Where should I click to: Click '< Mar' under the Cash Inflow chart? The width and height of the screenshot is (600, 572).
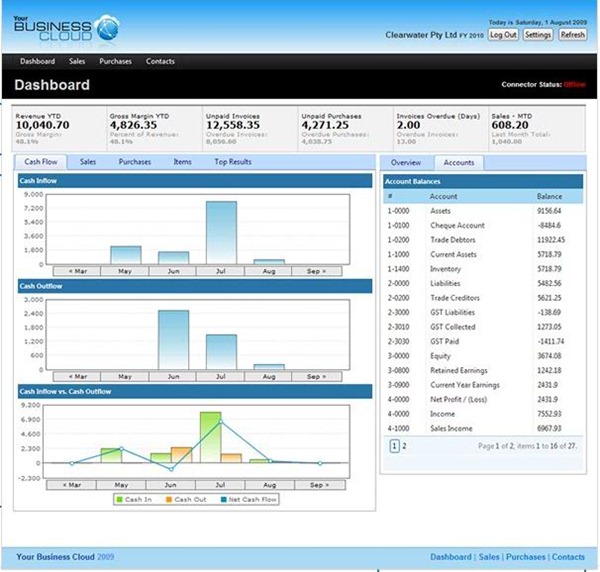[77, 271]
